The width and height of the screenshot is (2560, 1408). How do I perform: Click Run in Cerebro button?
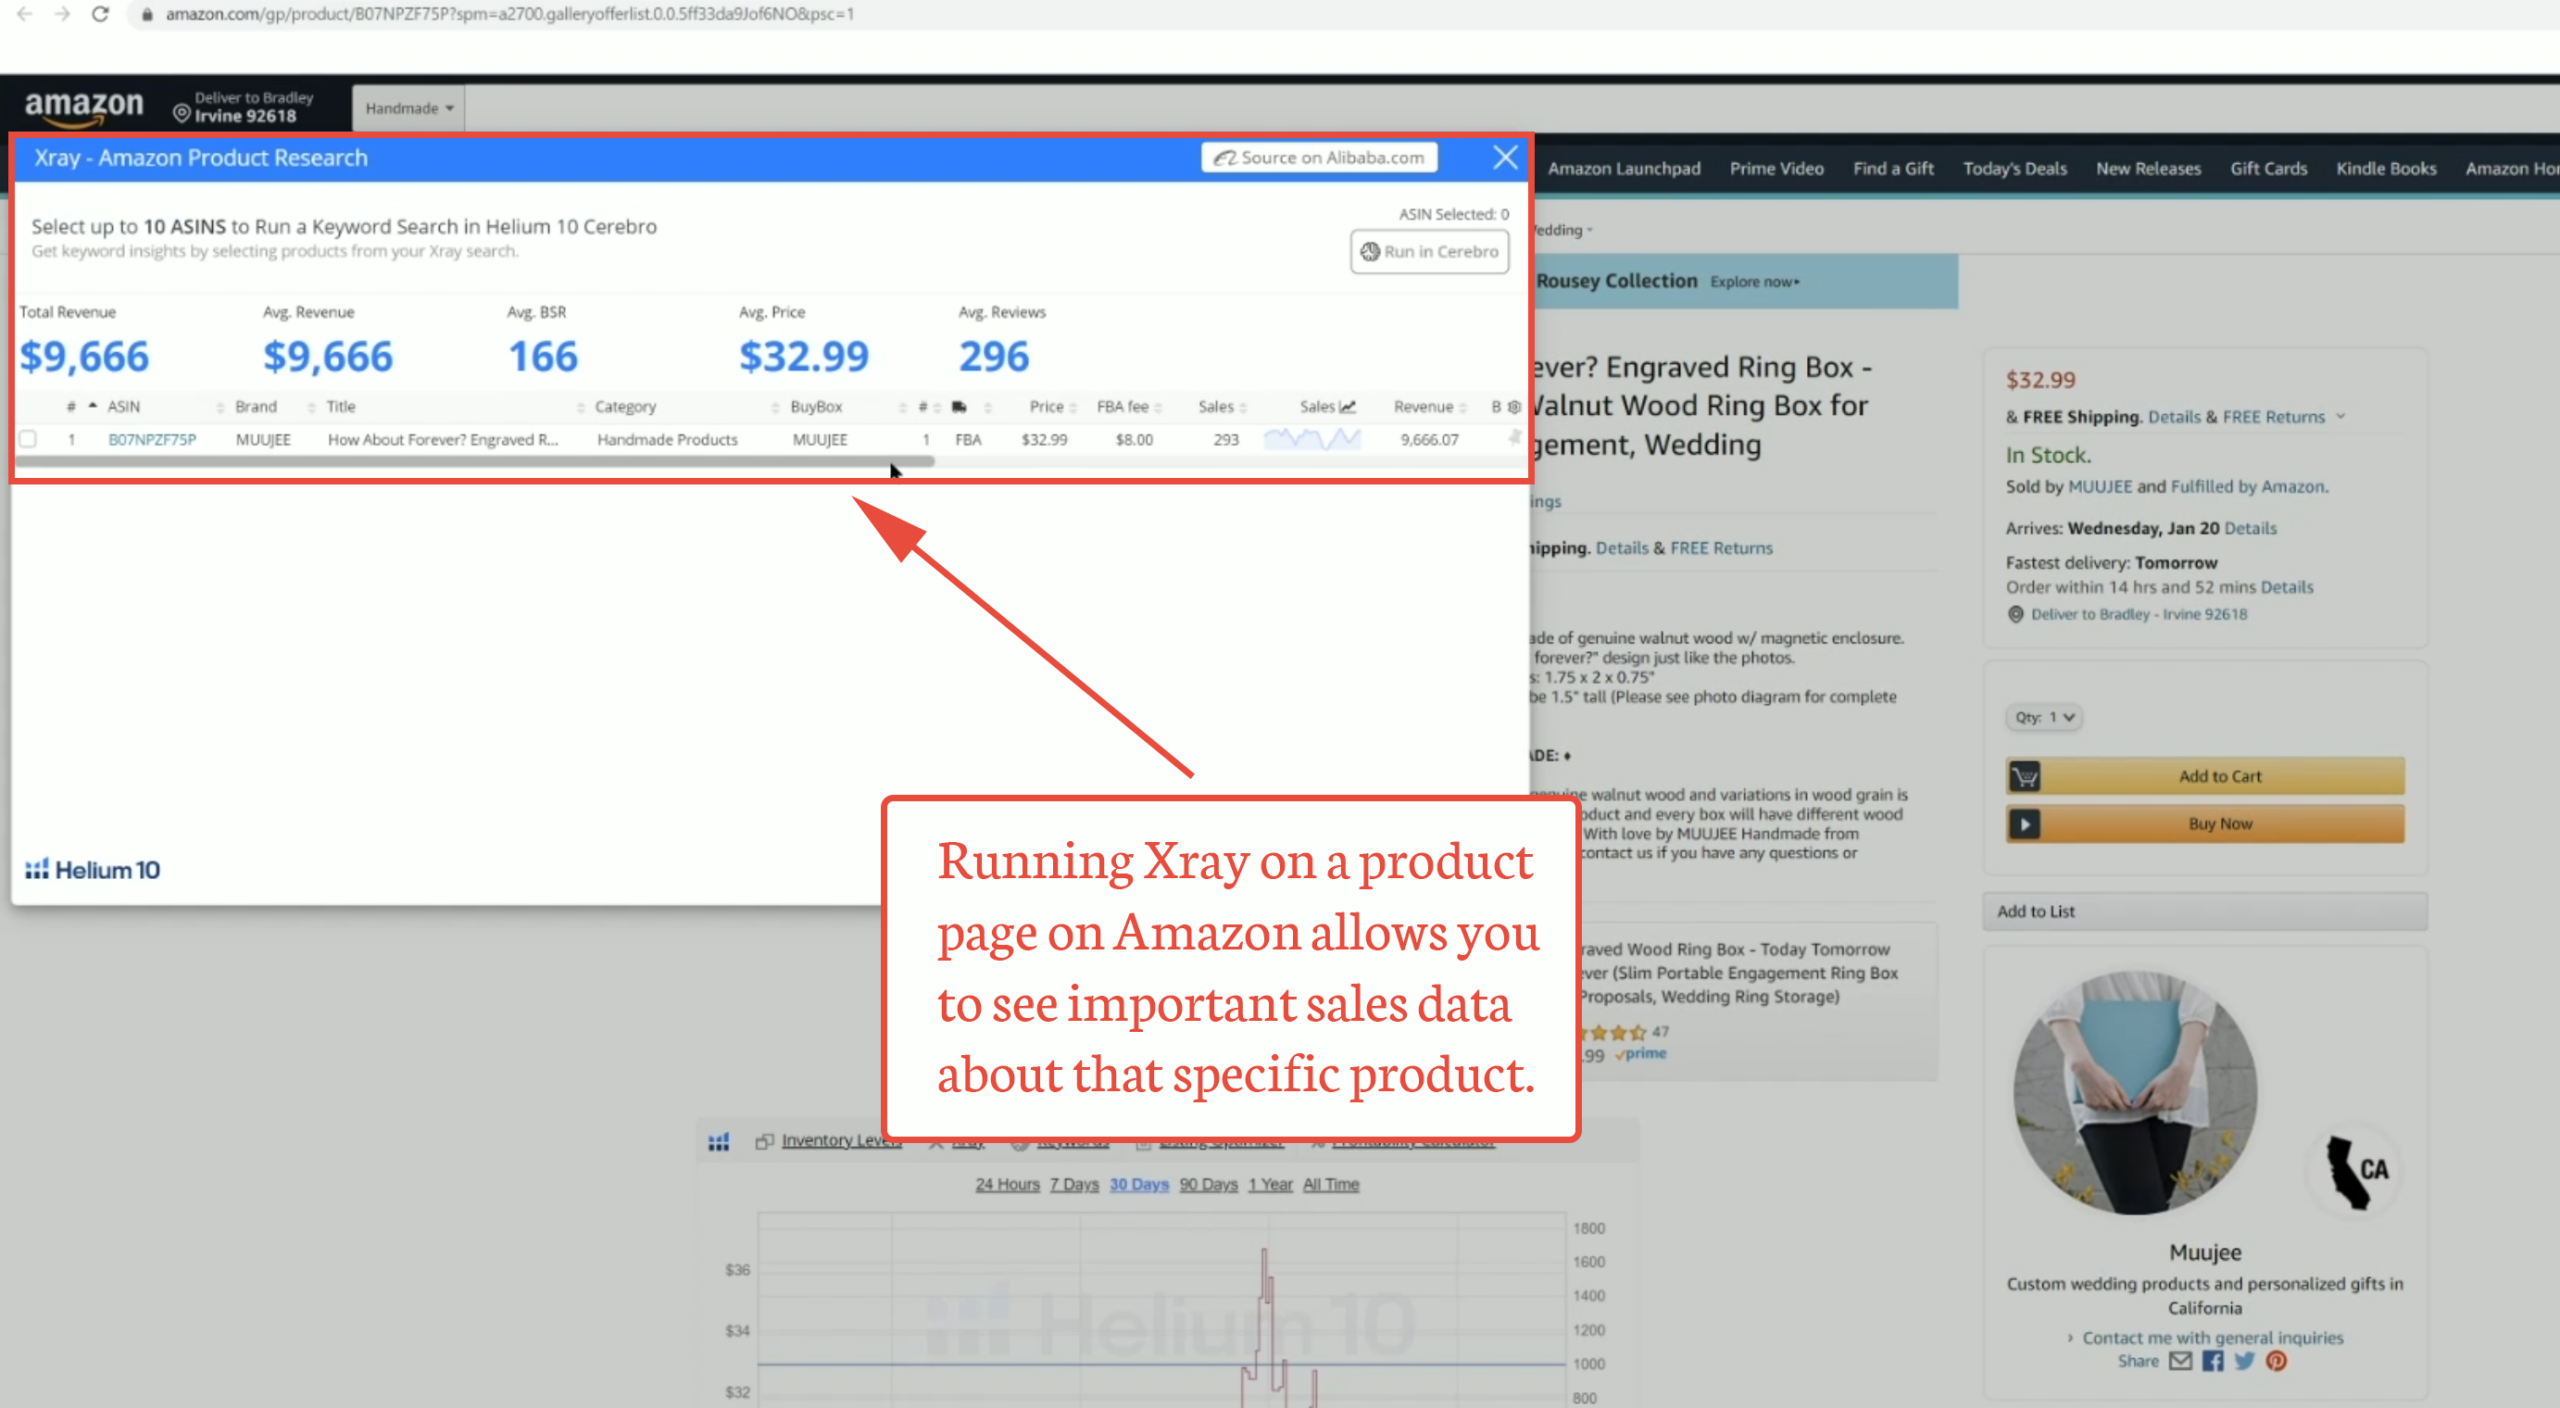point(1429,252)
